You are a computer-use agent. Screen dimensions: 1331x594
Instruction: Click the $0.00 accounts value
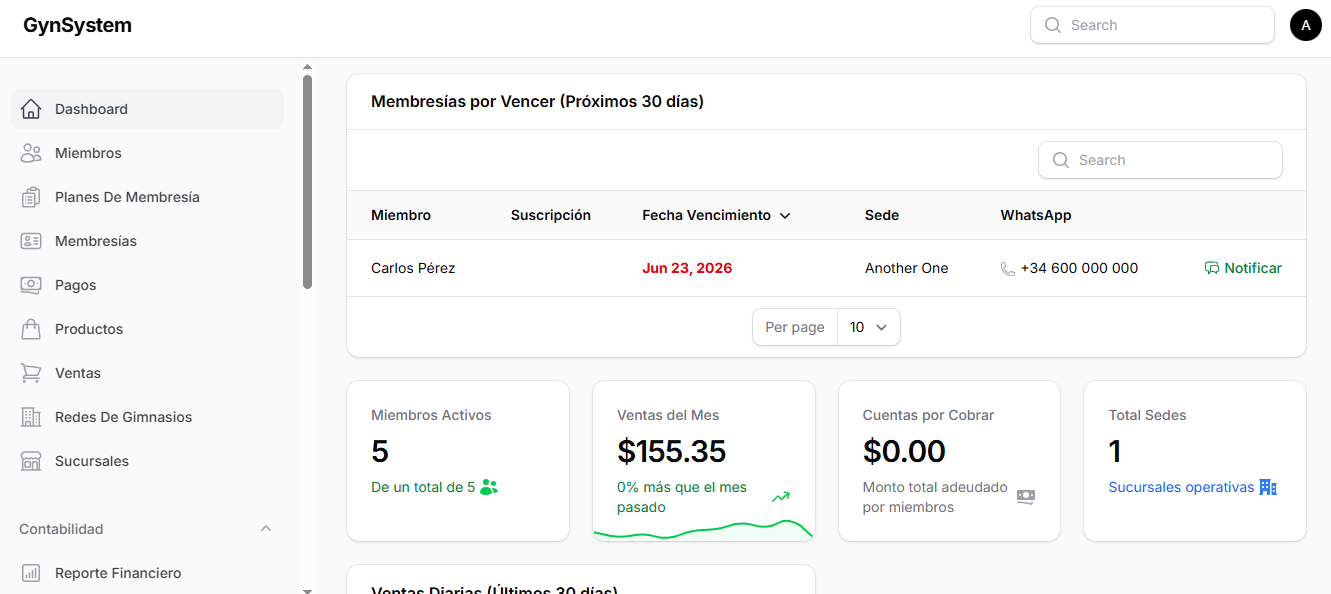point(904,451)
